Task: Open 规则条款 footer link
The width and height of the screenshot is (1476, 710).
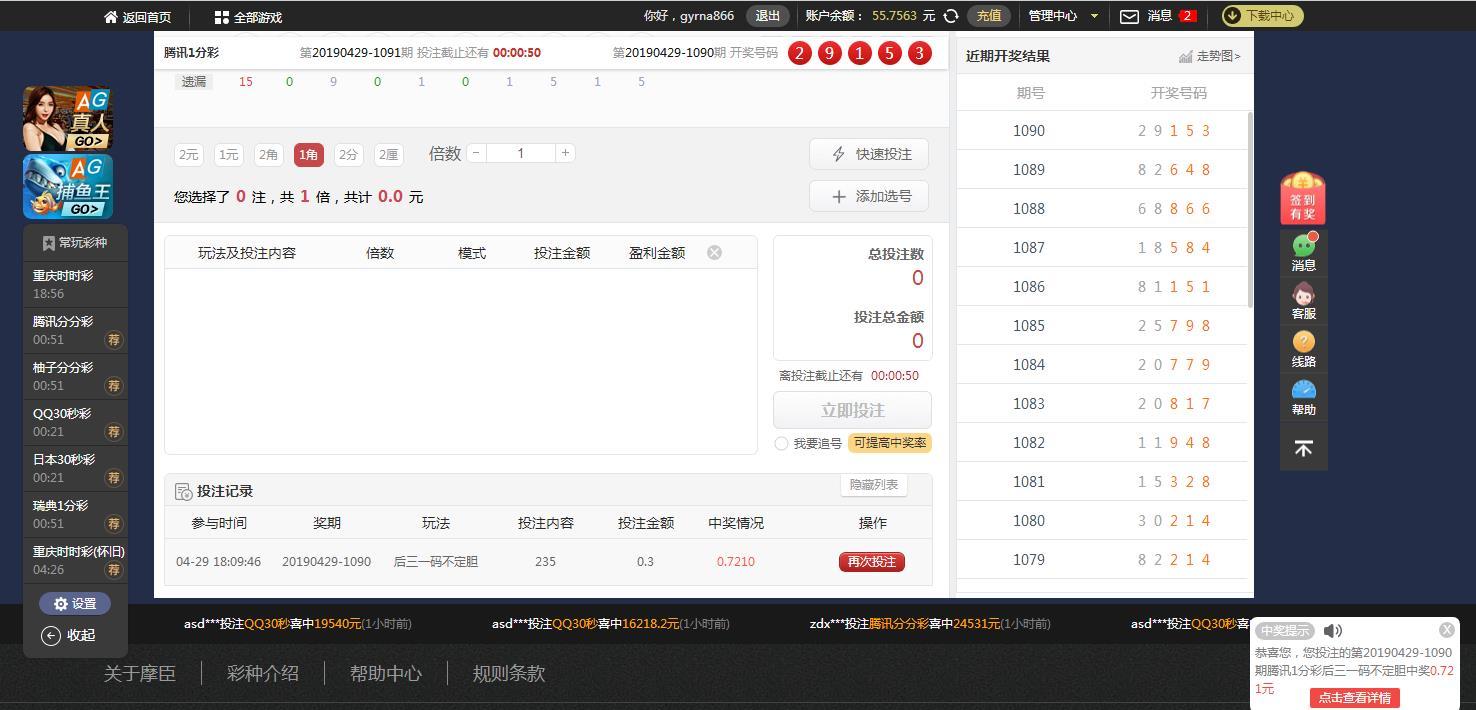Action: tap(509, 674)
